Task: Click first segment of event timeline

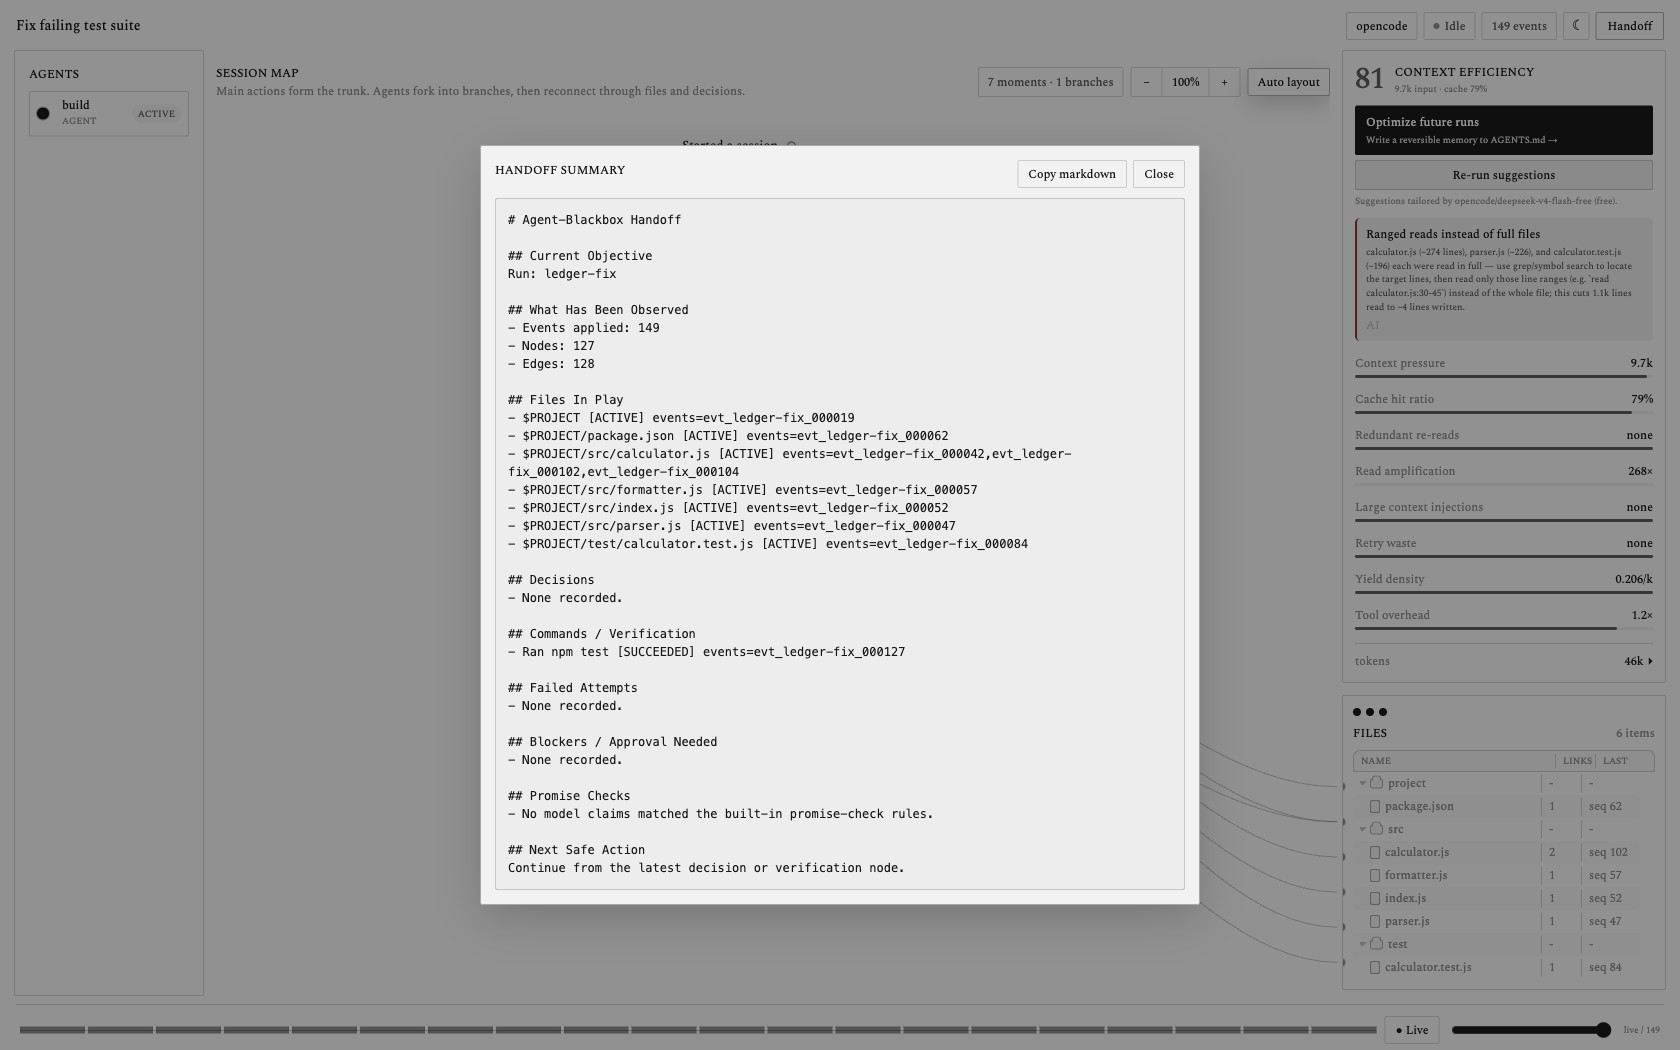Action: pos(52,1029)
